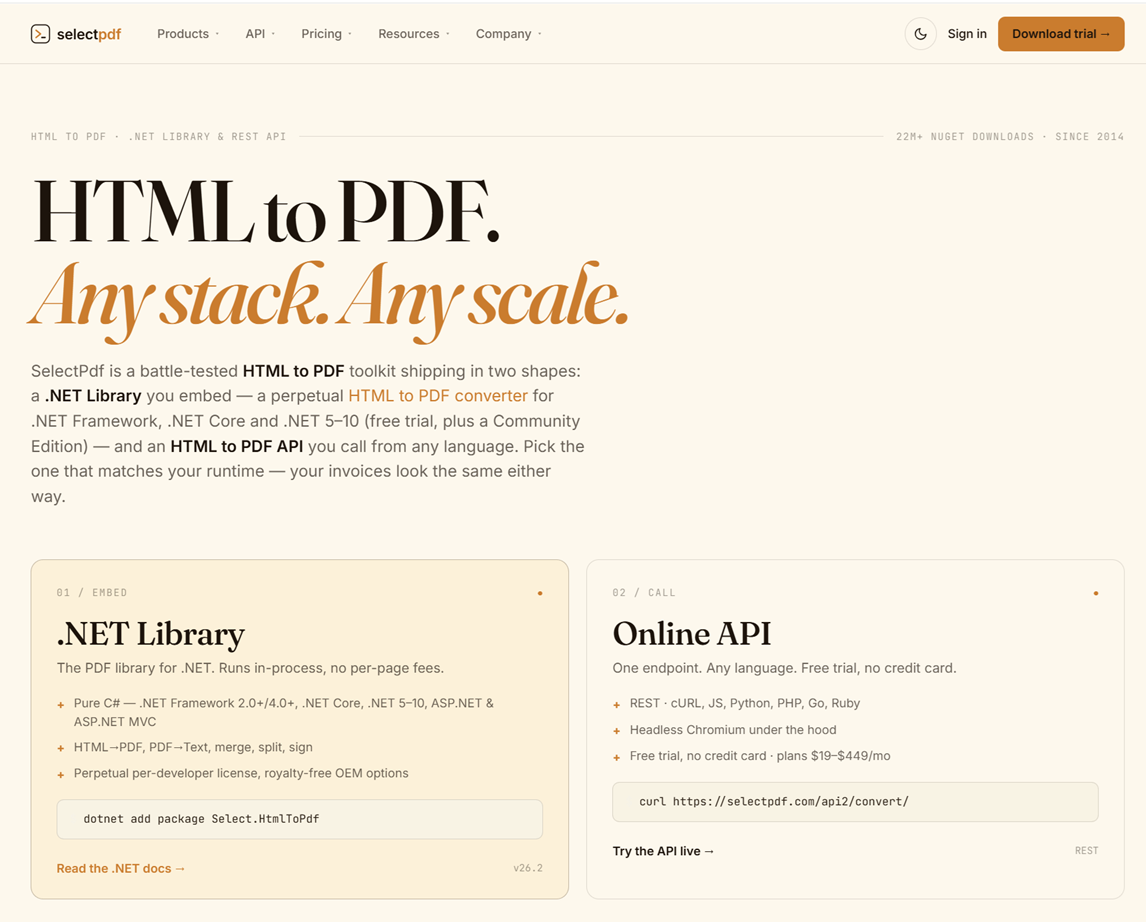Follow the HTML to PDF converter link

[x=438, y=396]
